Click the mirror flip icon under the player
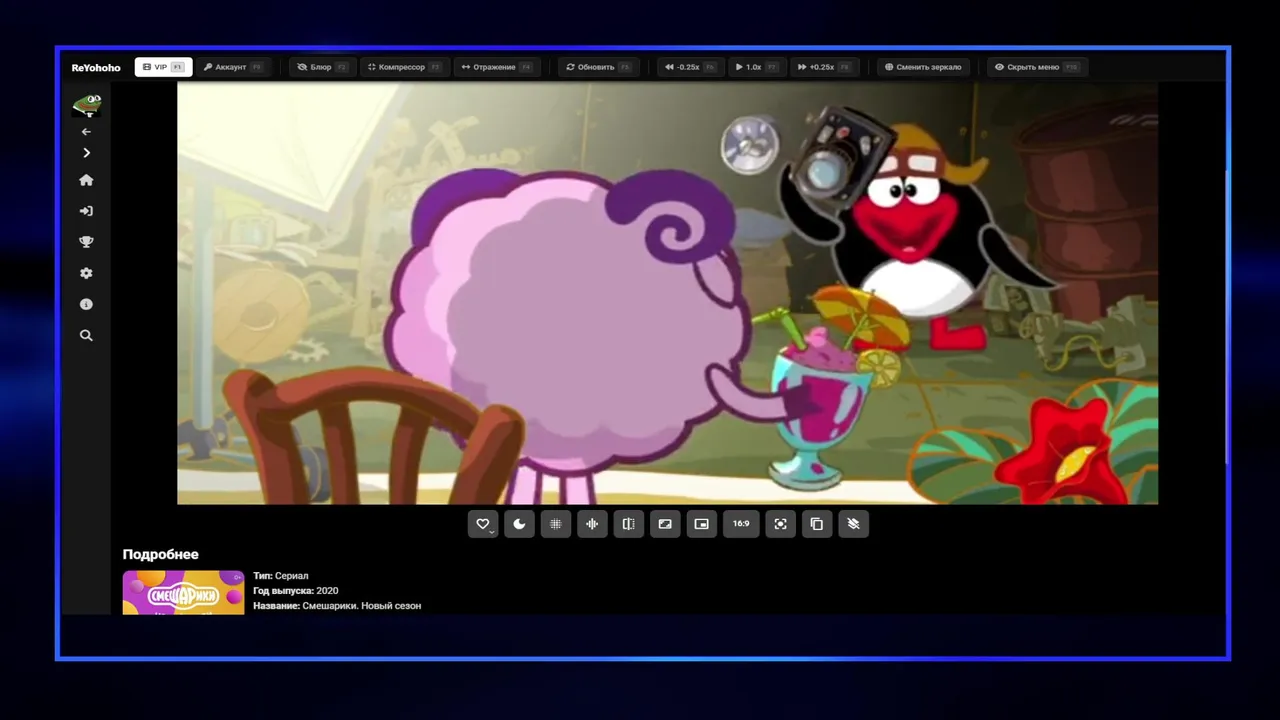Screen dimensions: 1280x720 point(628,524)
